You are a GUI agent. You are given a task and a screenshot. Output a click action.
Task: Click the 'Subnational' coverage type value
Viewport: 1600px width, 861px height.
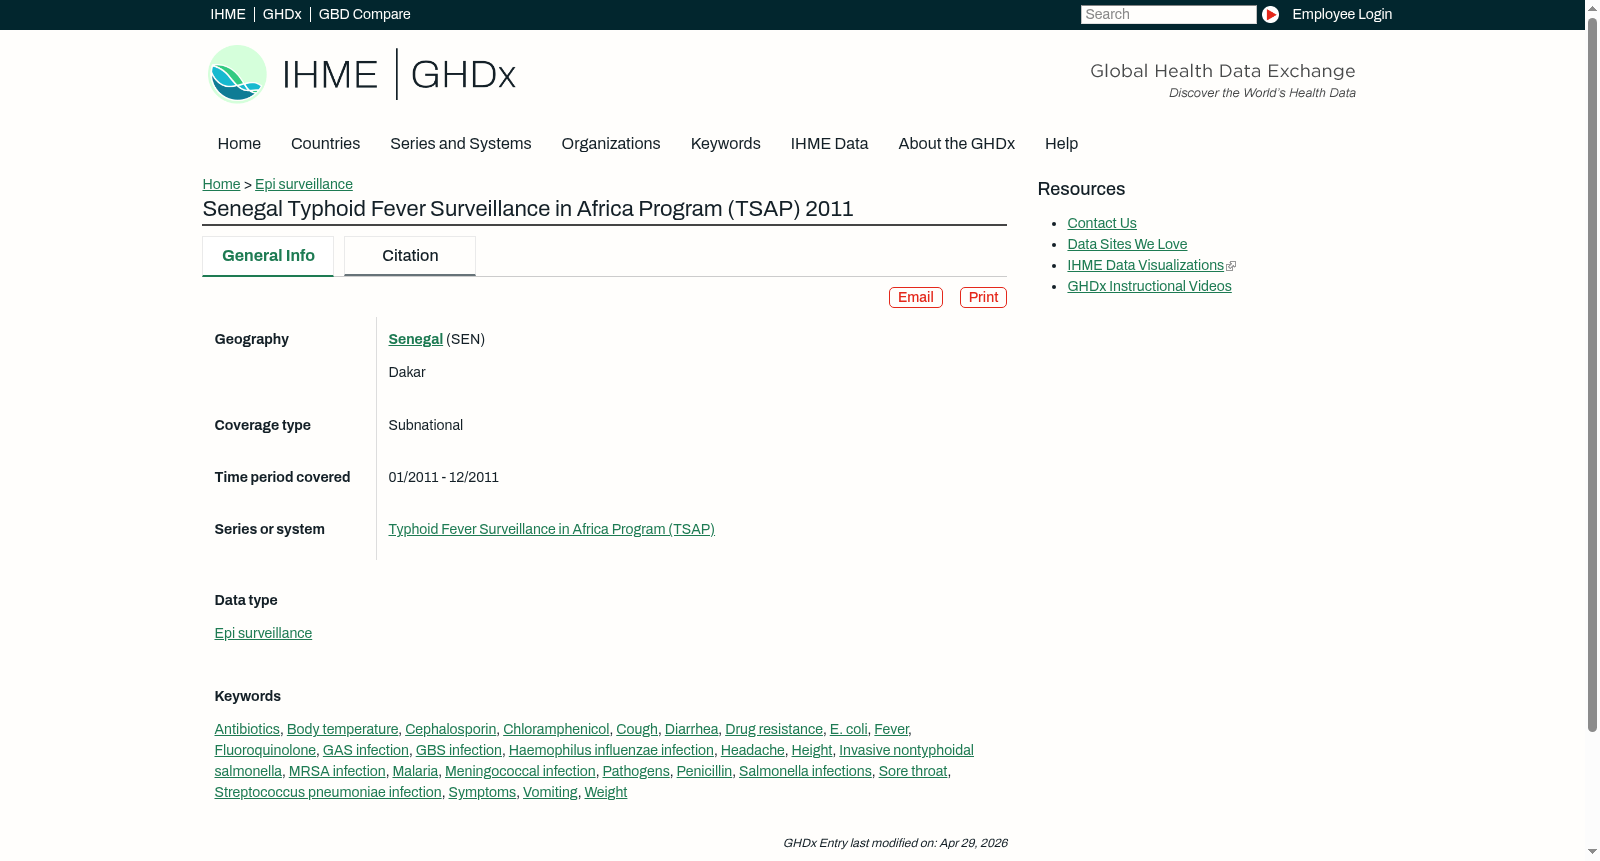[x=426, y=425]
